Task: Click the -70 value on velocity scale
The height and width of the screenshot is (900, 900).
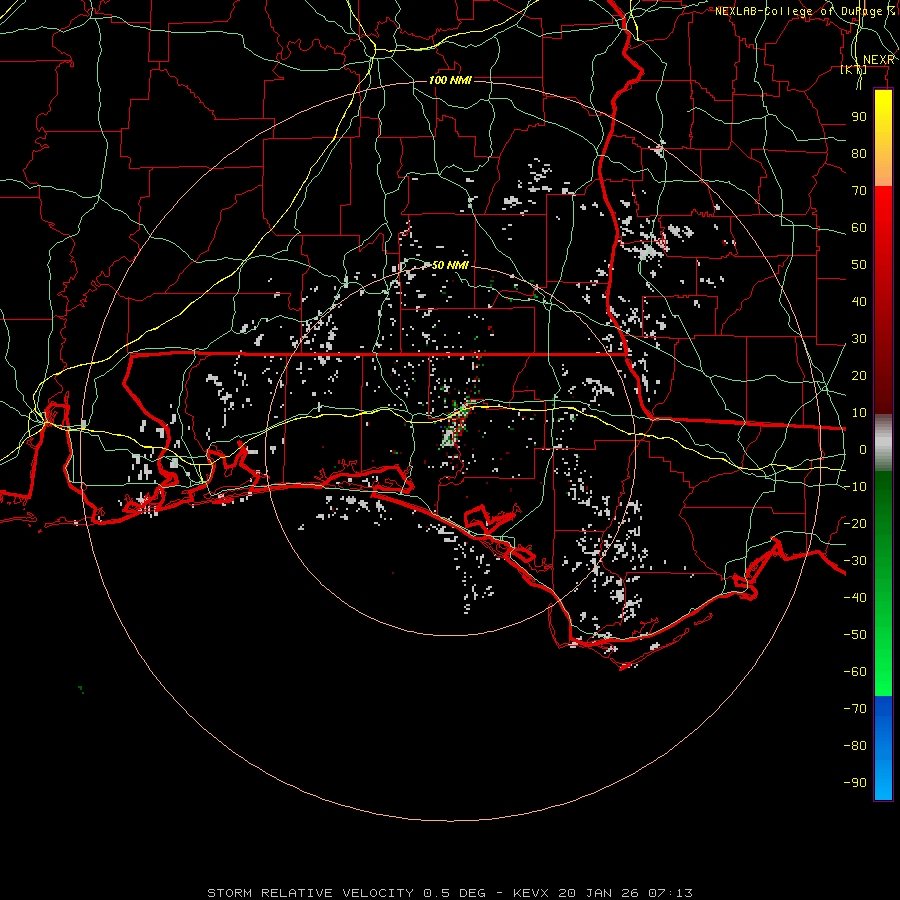Action: pos(855,709)
